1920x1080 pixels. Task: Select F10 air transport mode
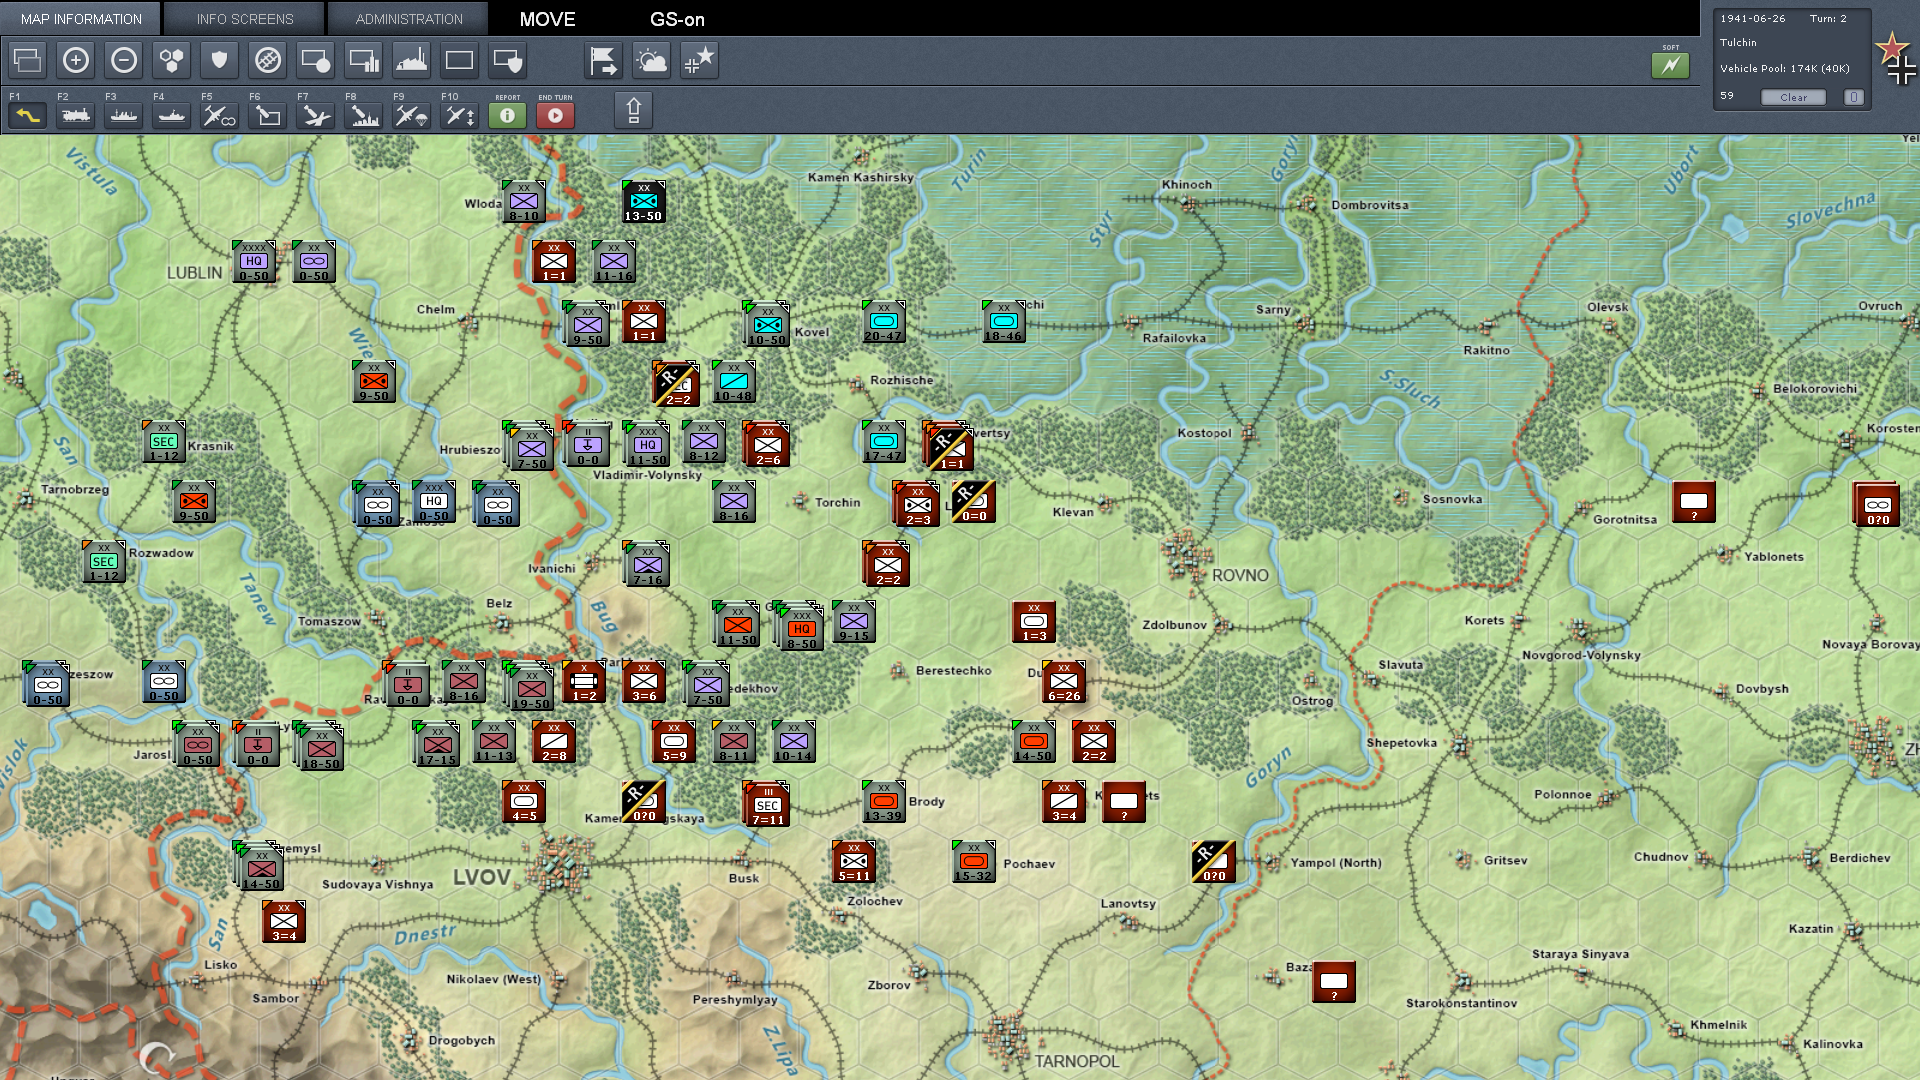tap(460, 115)
